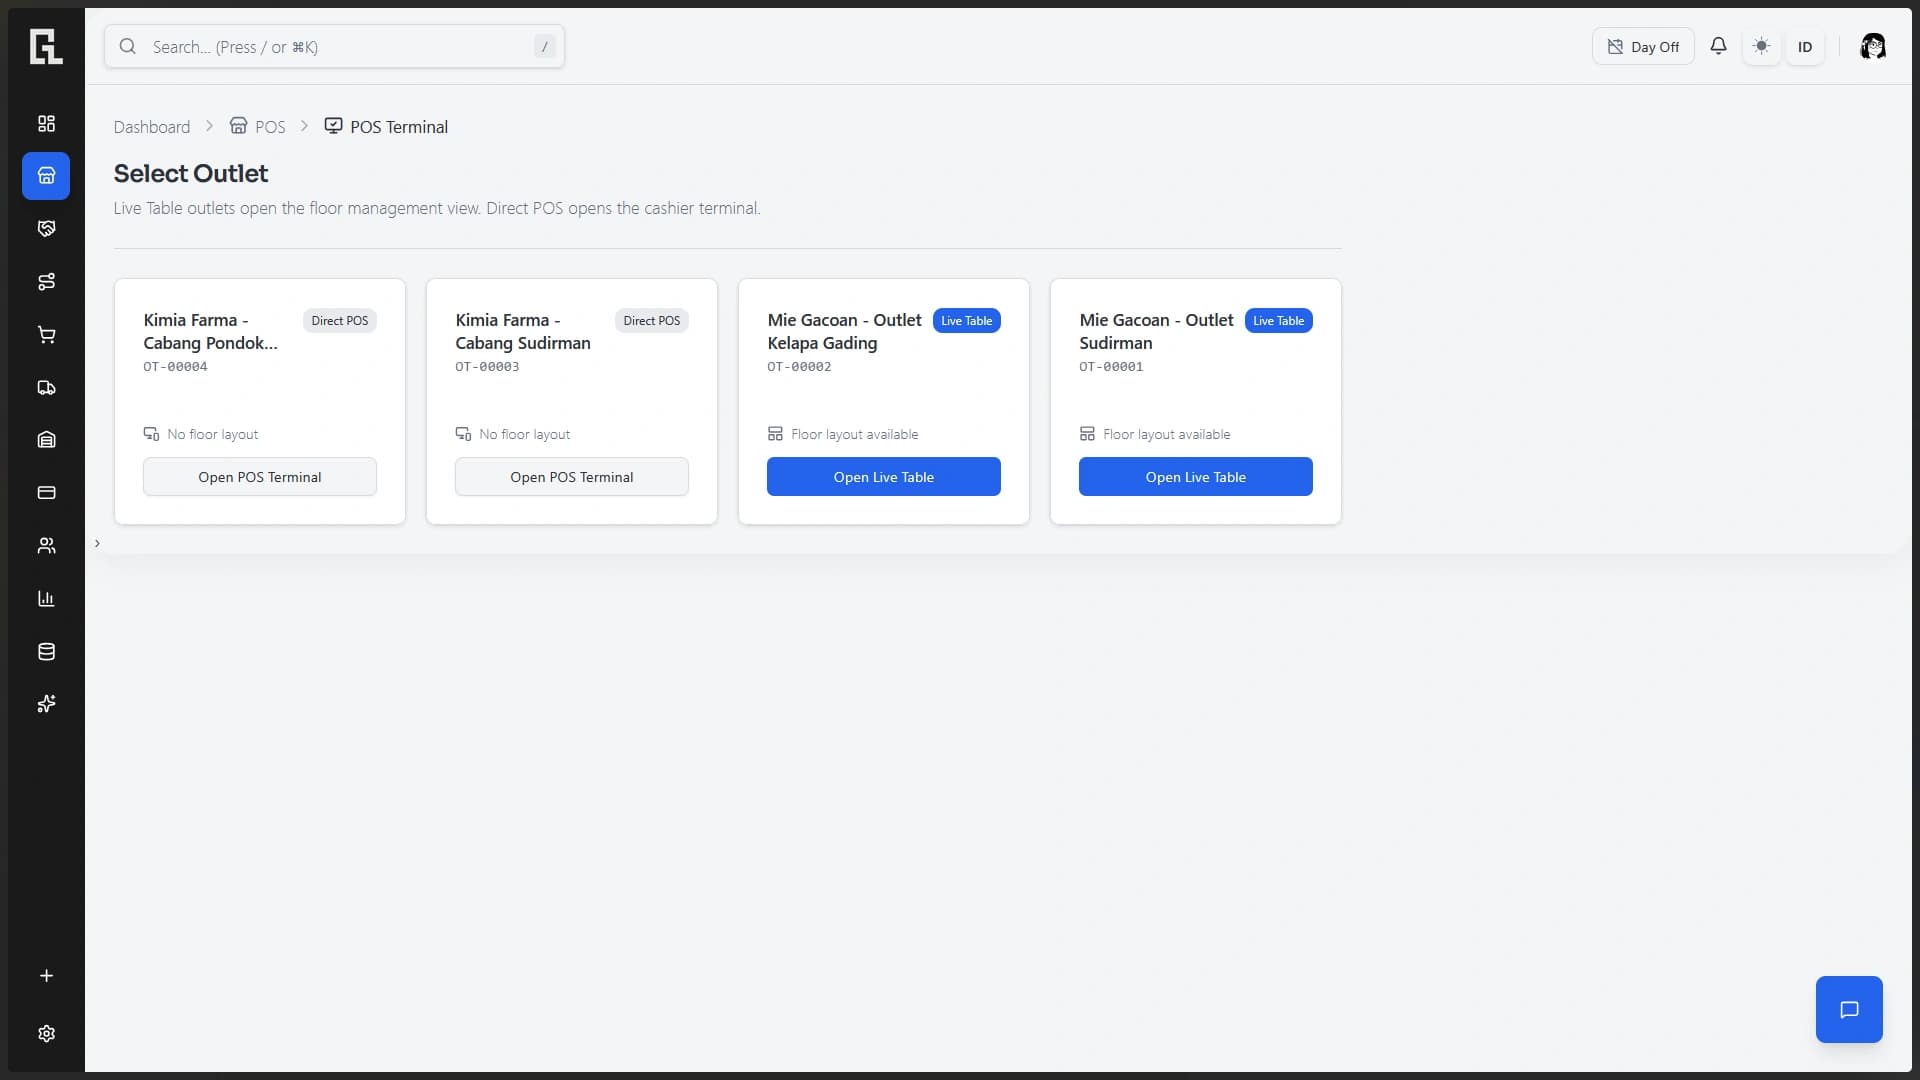This screenshot has height=1080, width=1920.
Task: Click the outlet code OT-00002
Action: (799, 367)
